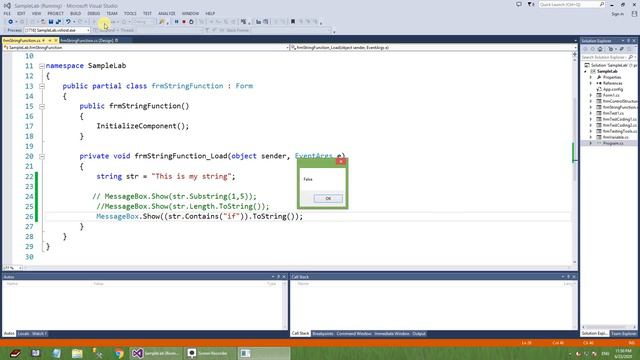Expand the Properties node in Solution Explorer
640x360 pixels.
(591, 77)
